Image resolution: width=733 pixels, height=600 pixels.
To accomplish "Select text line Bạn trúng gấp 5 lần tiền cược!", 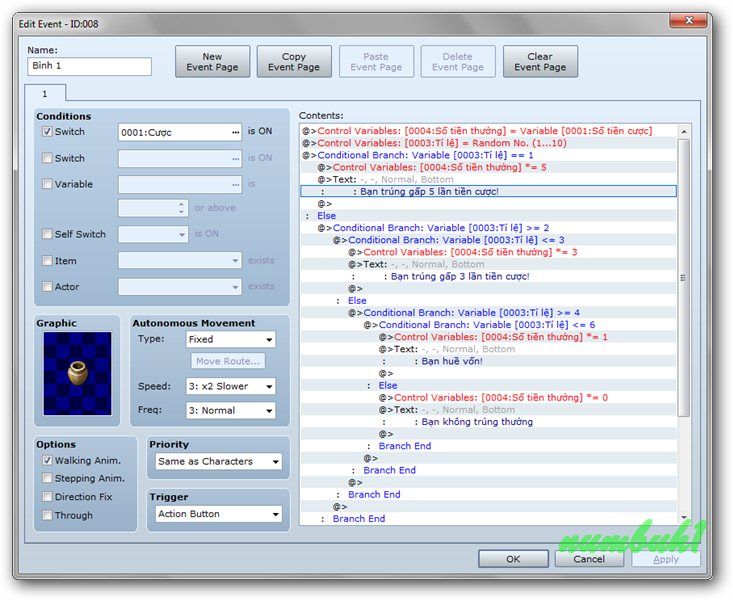I will pyautogui.click(x=488, y=191).
